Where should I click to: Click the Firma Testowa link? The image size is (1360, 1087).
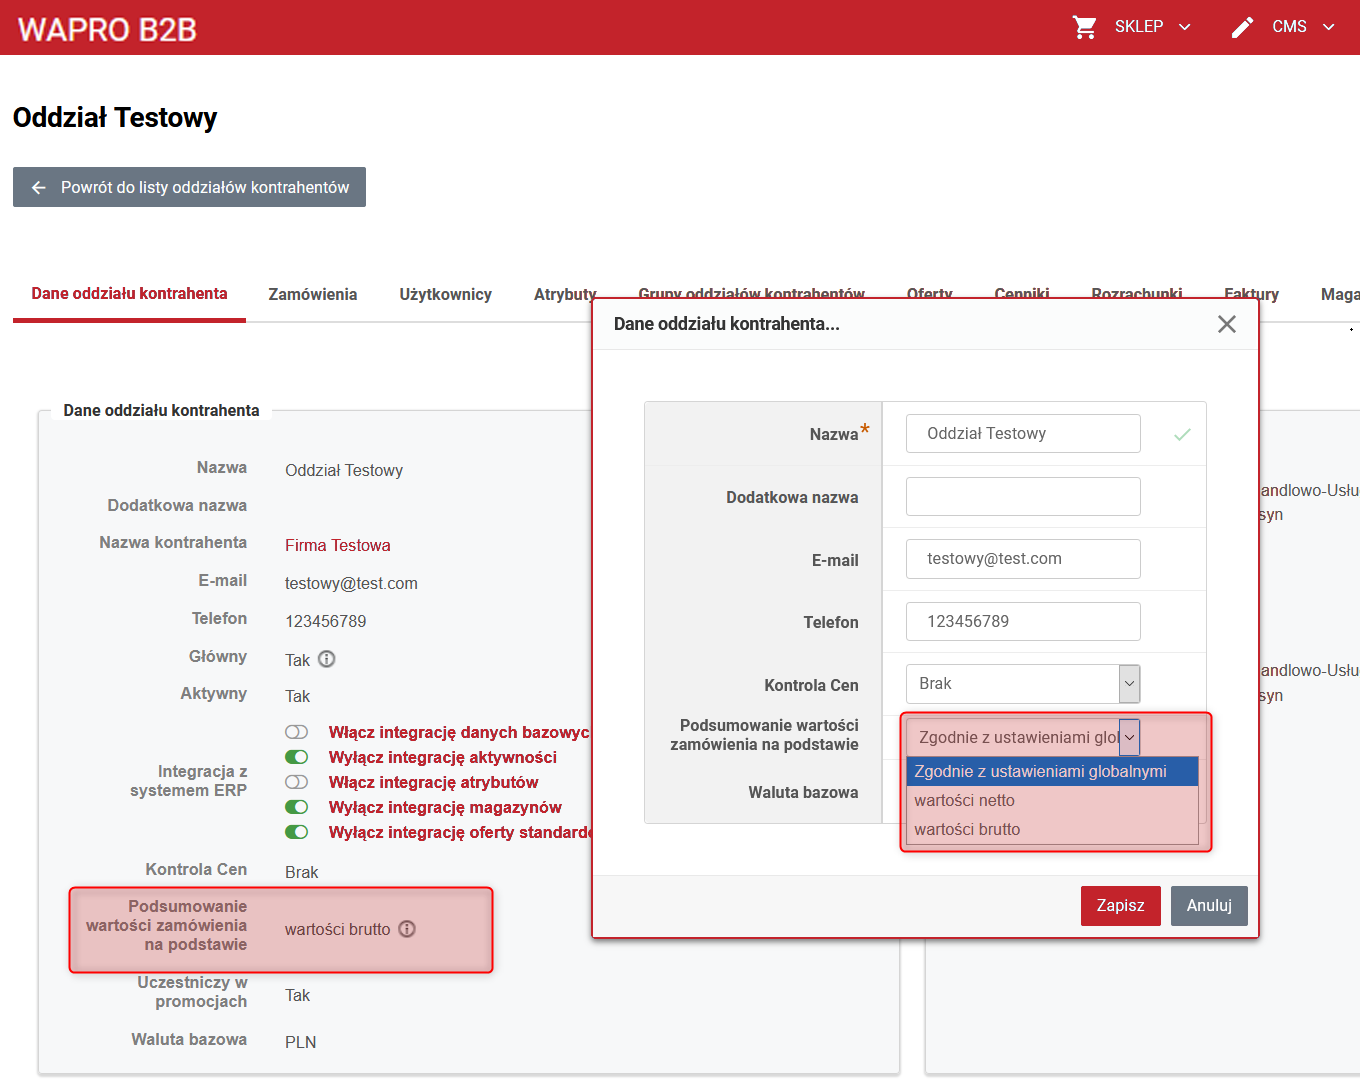(x=338, y=545)
